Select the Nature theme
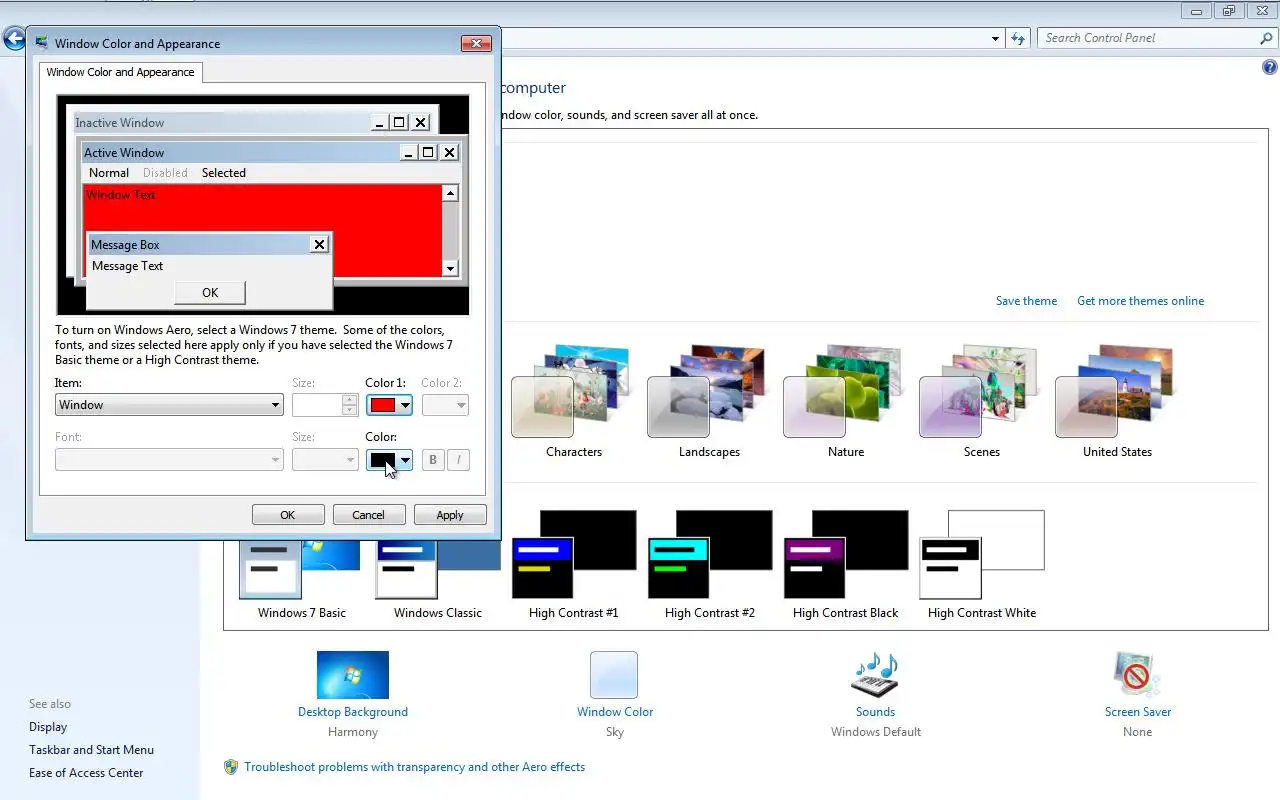The width and height of the screenshot is (1280, 800). (x=845, y=400)
